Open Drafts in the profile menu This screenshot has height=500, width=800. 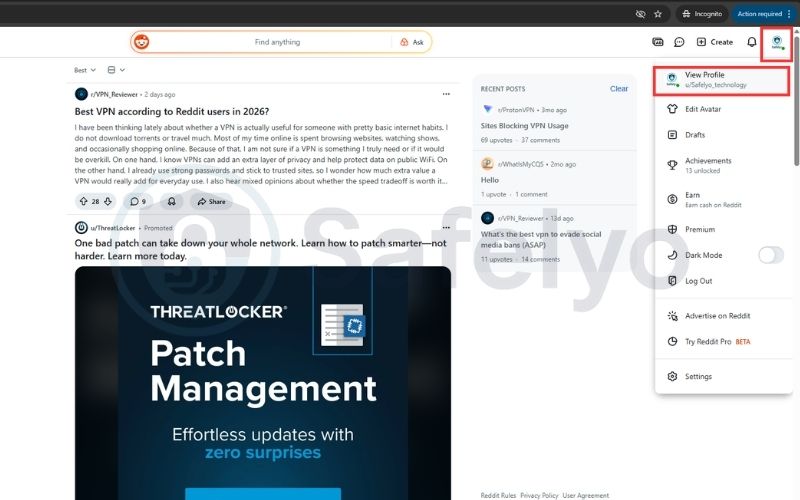(x=695, y=134)
